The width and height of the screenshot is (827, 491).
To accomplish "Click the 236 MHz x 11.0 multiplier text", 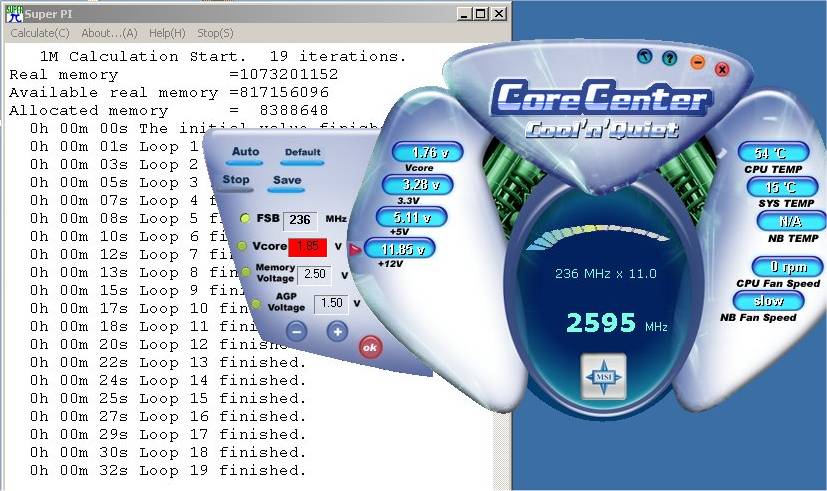I will (605, 274).
